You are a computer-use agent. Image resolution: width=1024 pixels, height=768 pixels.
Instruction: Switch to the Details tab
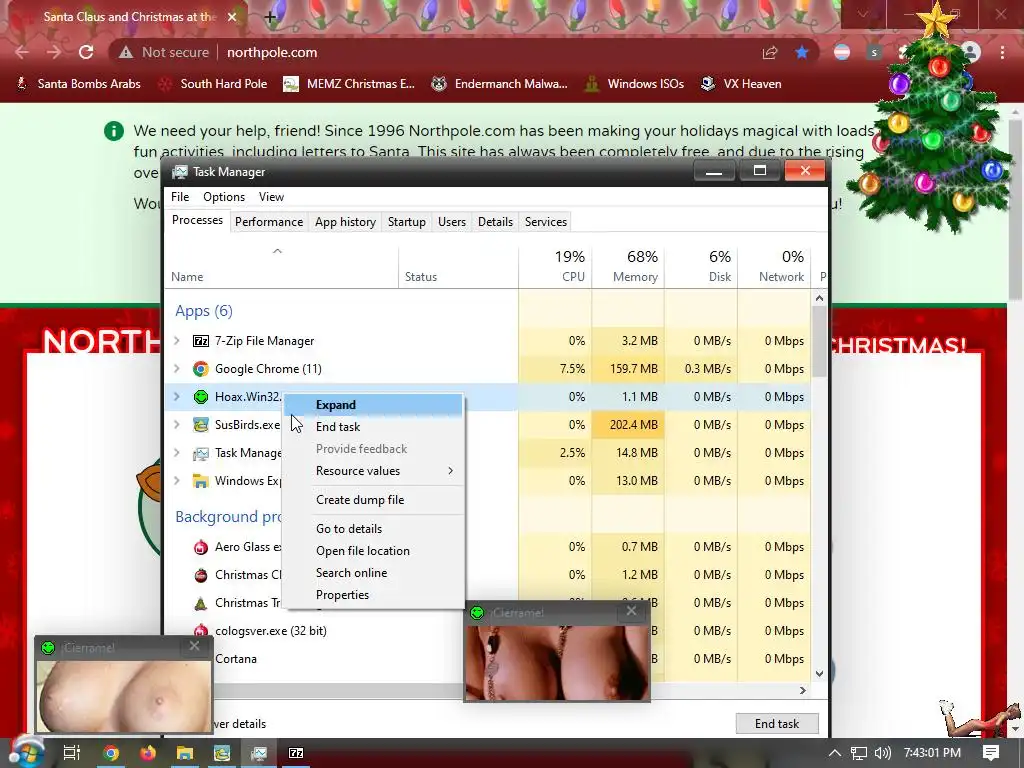pyautogui.click(x=496, y=222)
